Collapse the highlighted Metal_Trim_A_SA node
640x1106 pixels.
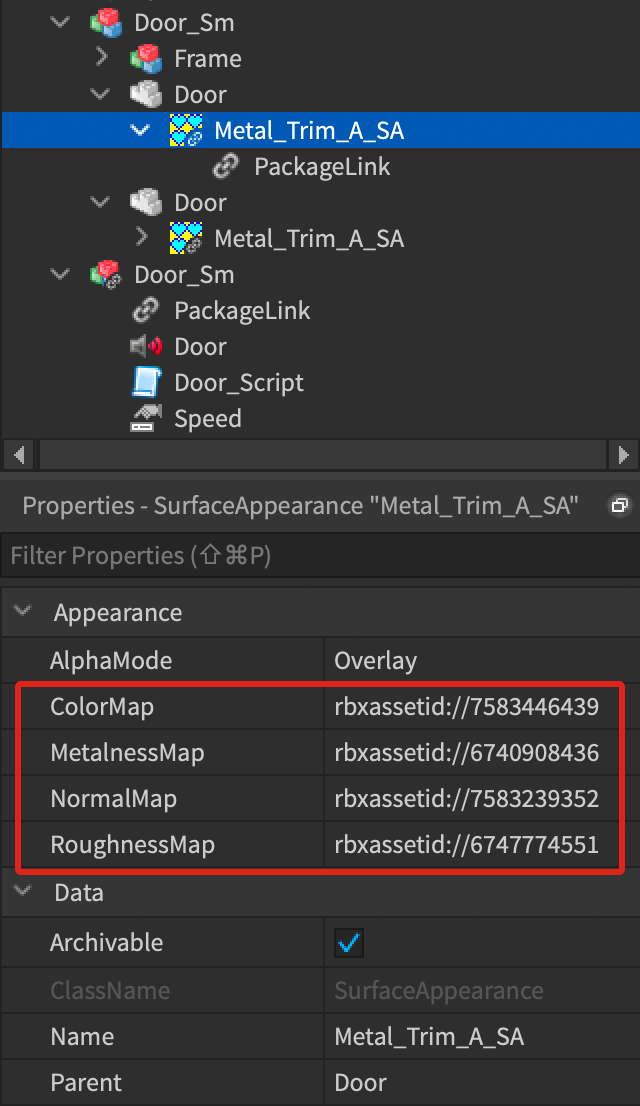pyautogui.click(x=140, y=130)
